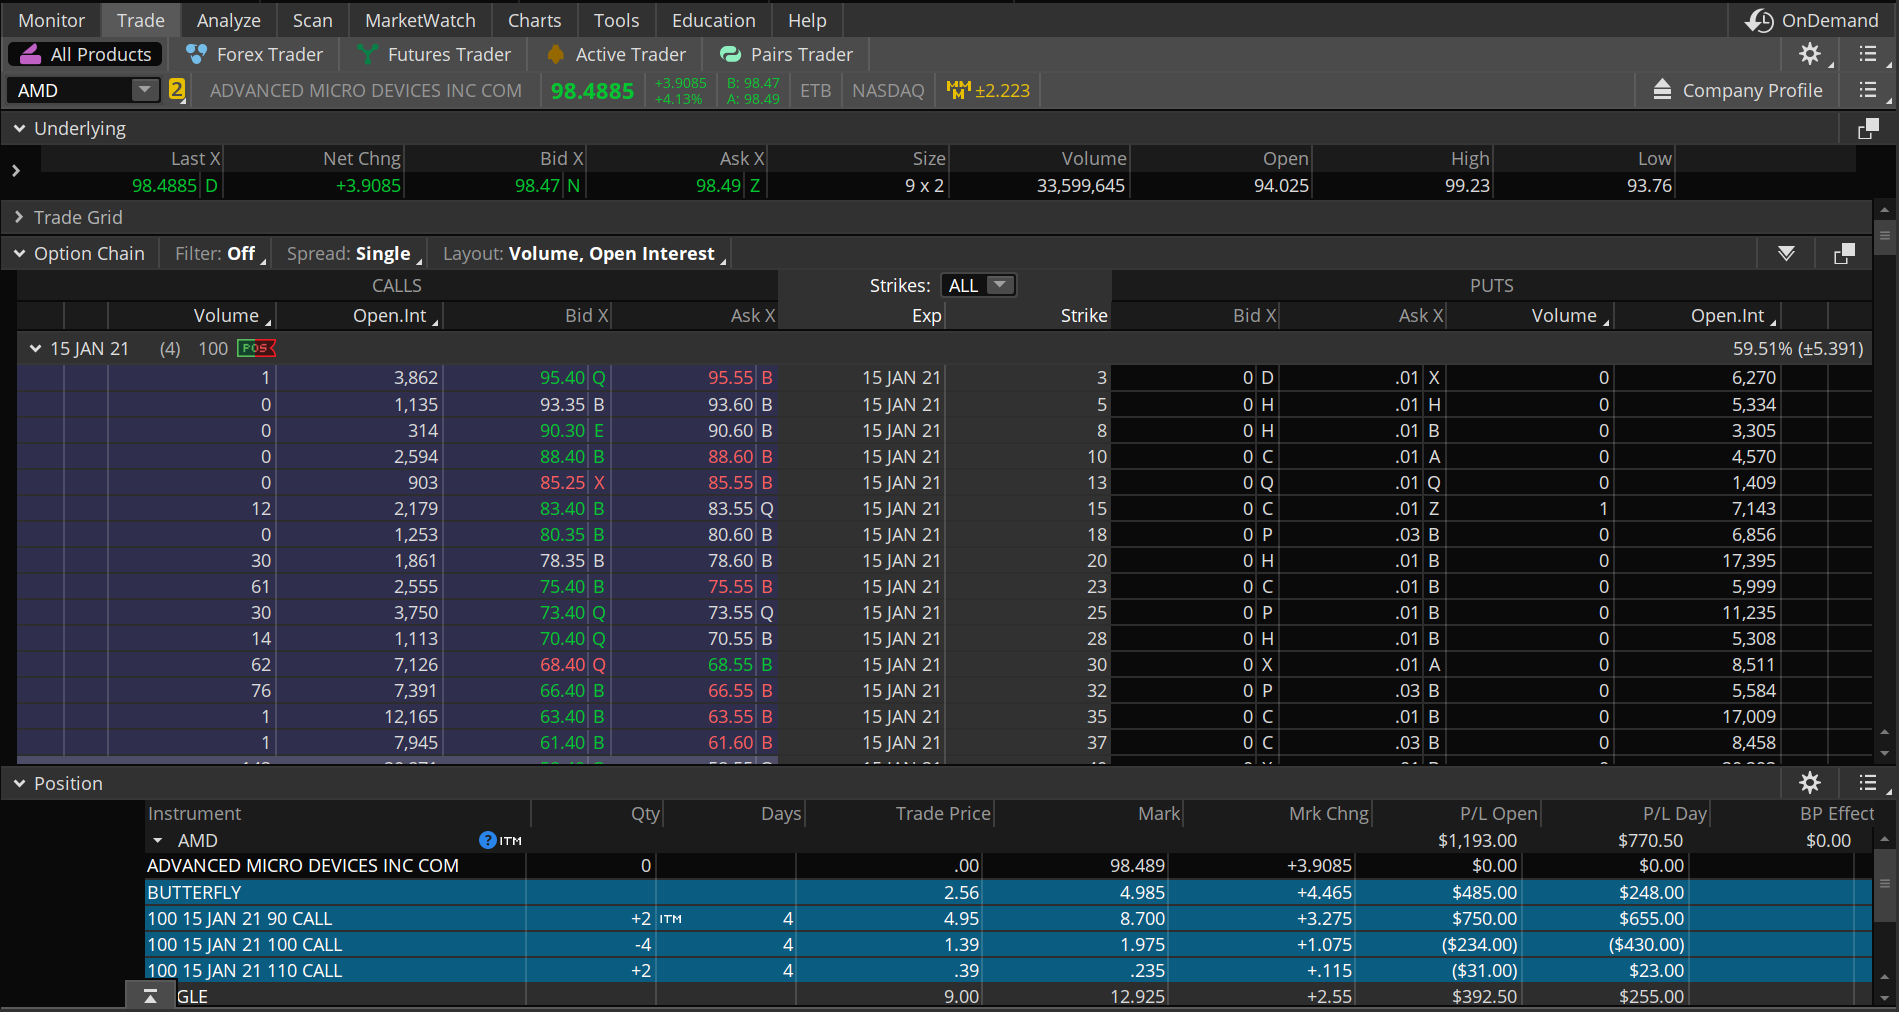Open the AMD symbol dropdown arrow
The width and height of the screenshot is (1899, 1012).
(145, 90)
